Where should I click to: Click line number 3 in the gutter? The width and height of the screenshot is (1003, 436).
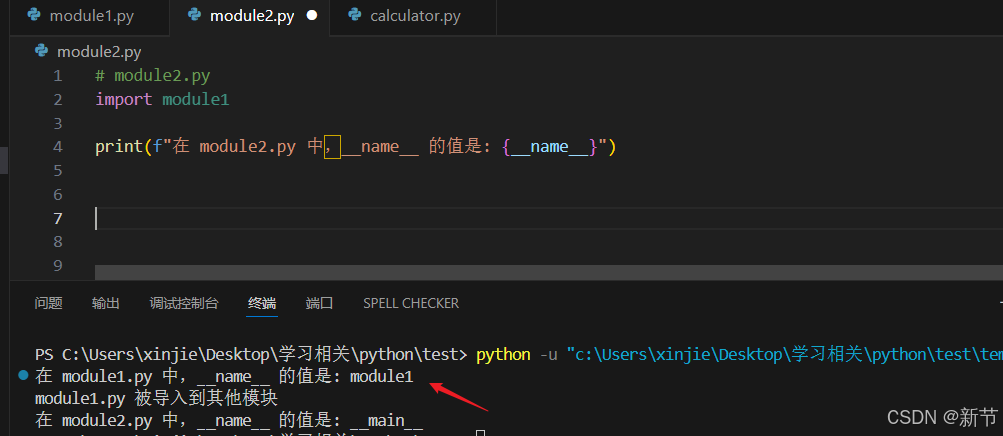point(58,123)
